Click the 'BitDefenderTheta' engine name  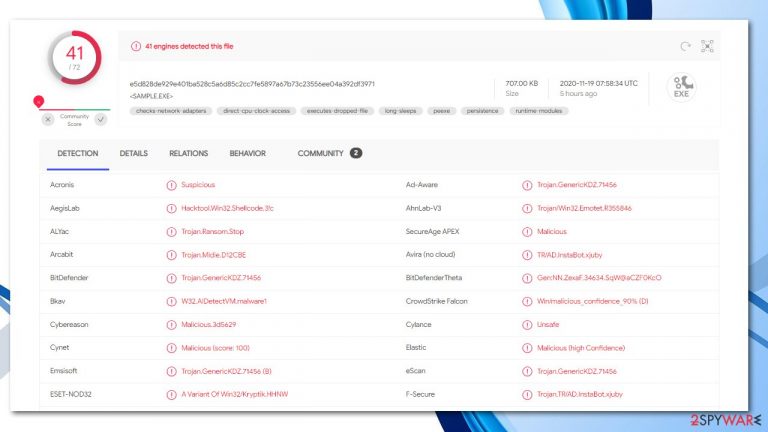[x=434, y=278]
